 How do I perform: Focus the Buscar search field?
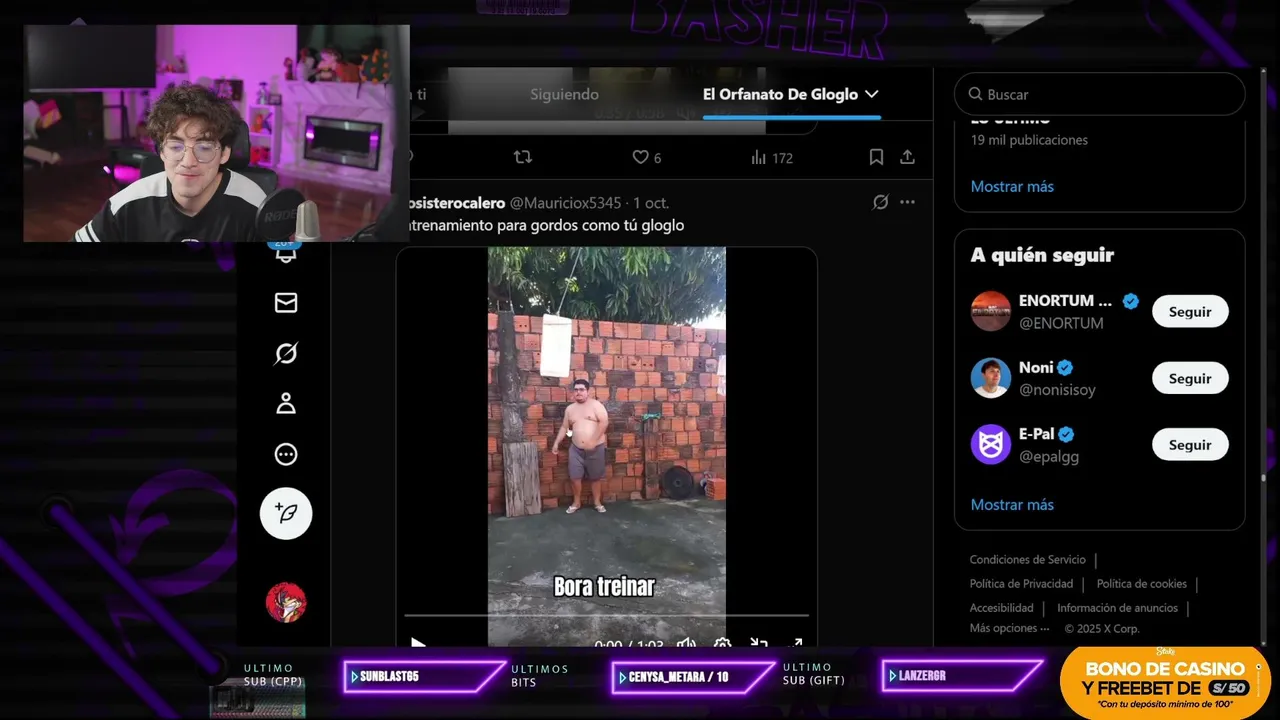(1100, 94)
